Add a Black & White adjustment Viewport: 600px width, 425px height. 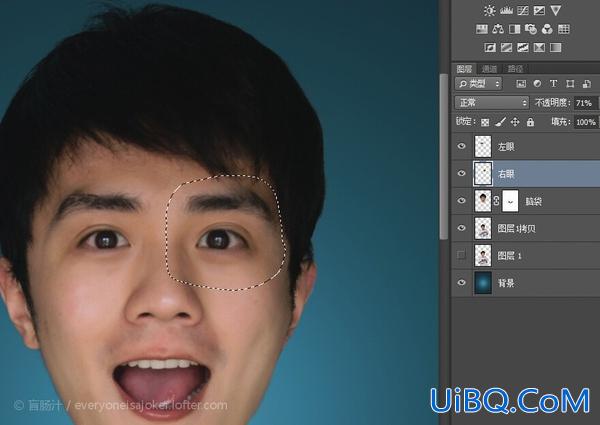(514, 29)
